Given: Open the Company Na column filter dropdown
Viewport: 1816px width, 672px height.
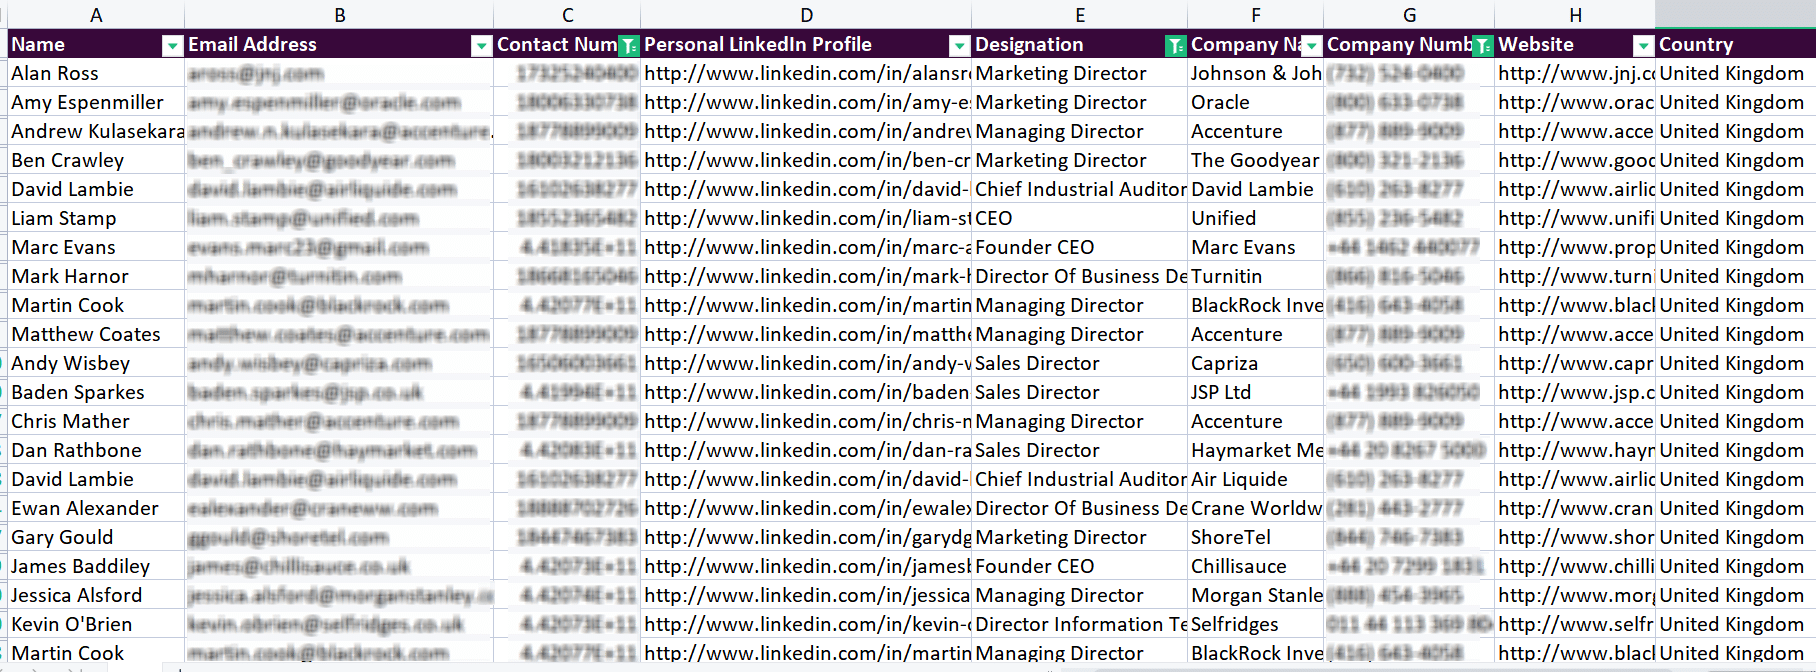Looking at the screenshot, I should [1312, 46].
